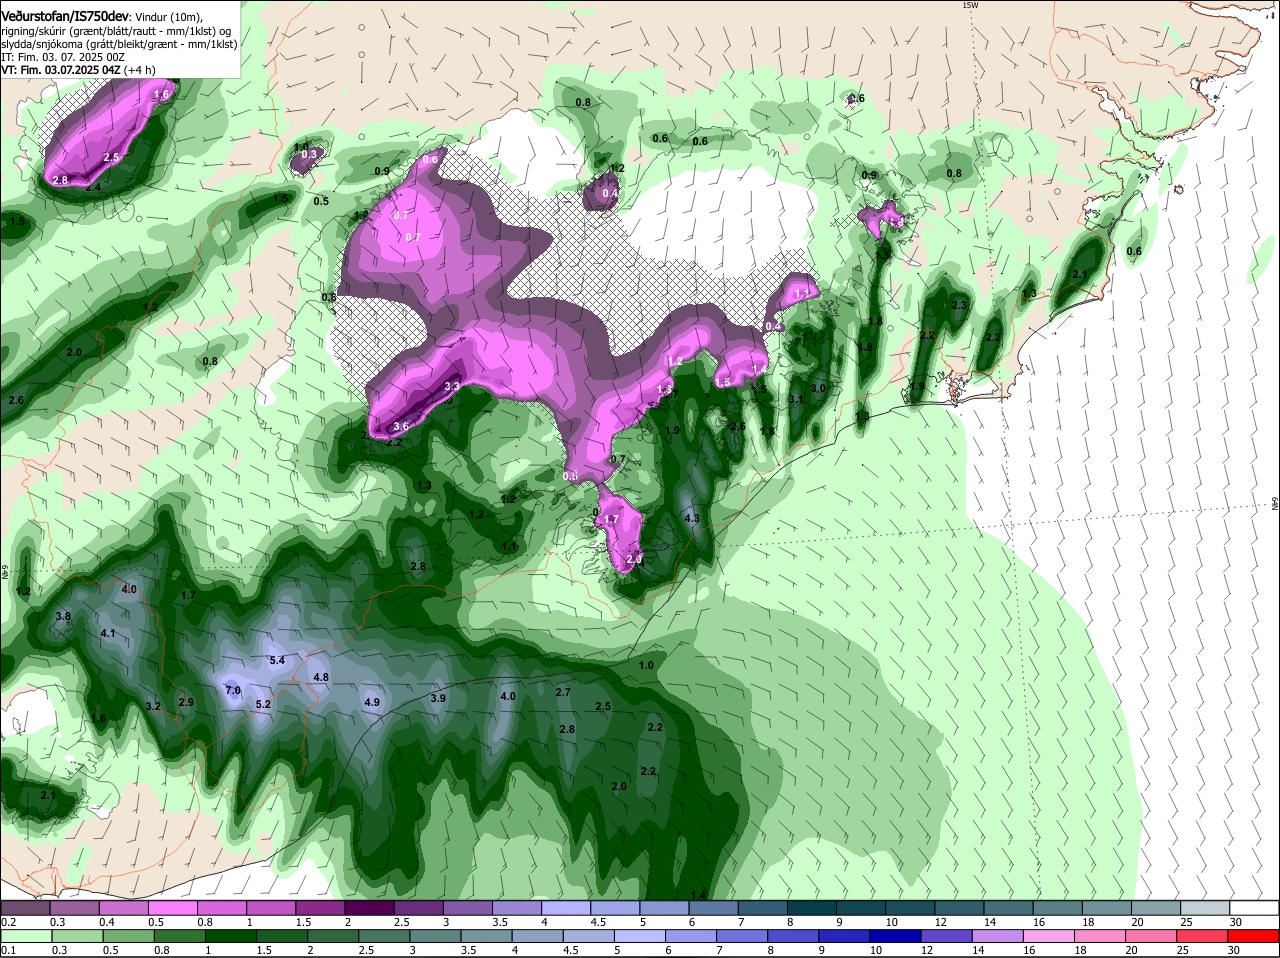This screenshot has height=958, width=1280.
Task: Click the red 30 swatch in the lower legend
Action: pos(1254,936)
